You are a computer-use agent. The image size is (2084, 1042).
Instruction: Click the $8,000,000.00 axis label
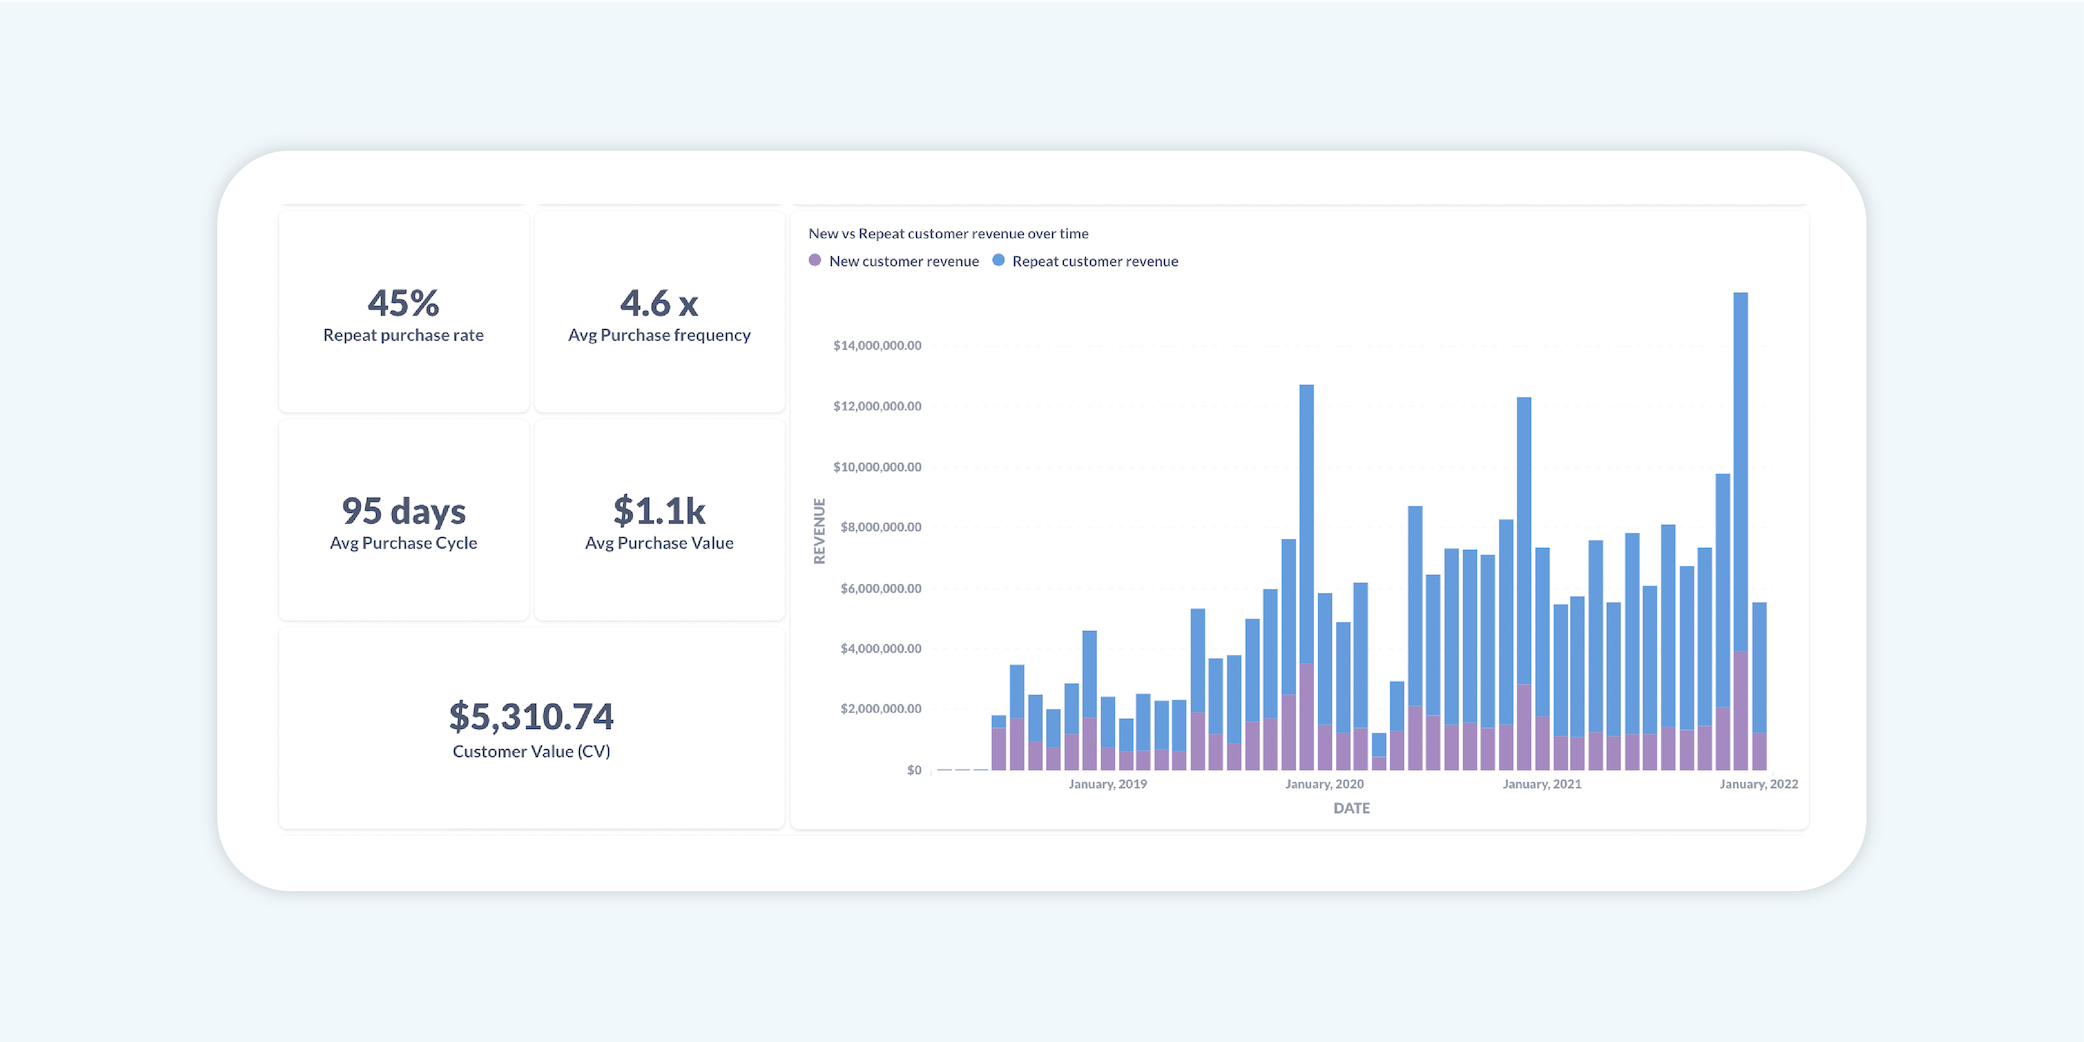click(x=881, y=527)
